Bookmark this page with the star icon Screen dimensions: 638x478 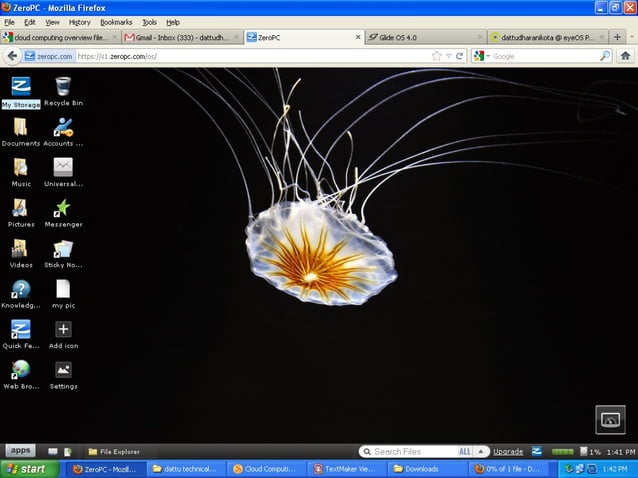436,56
